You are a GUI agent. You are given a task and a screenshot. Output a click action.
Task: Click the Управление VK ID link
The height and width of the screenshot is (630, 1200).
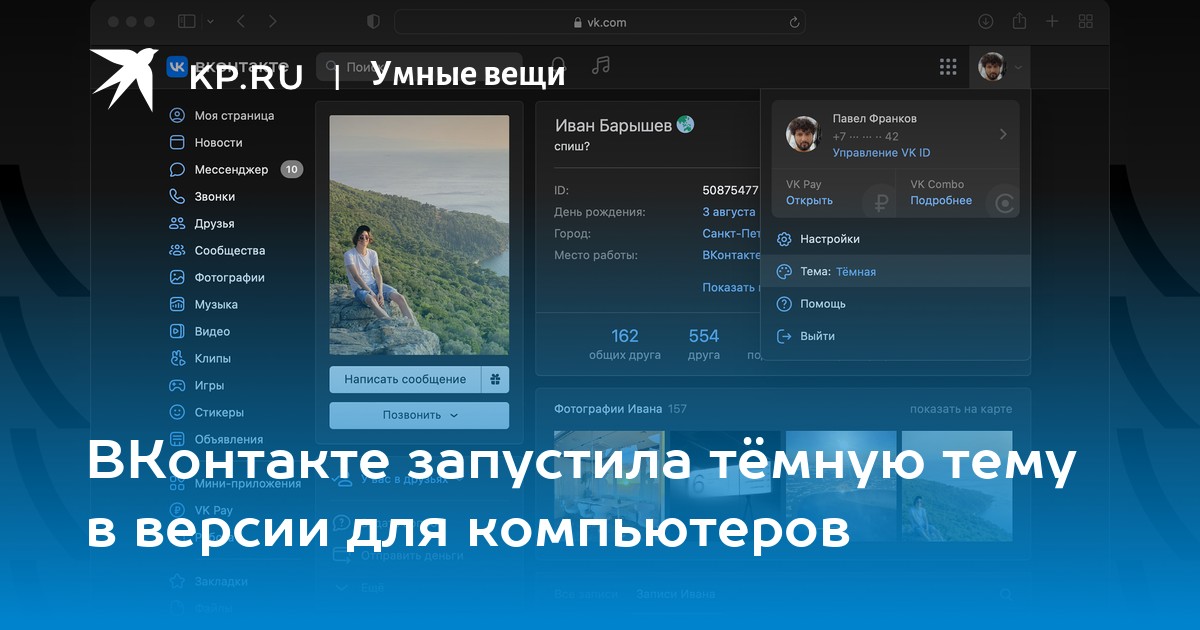[881, 153]
